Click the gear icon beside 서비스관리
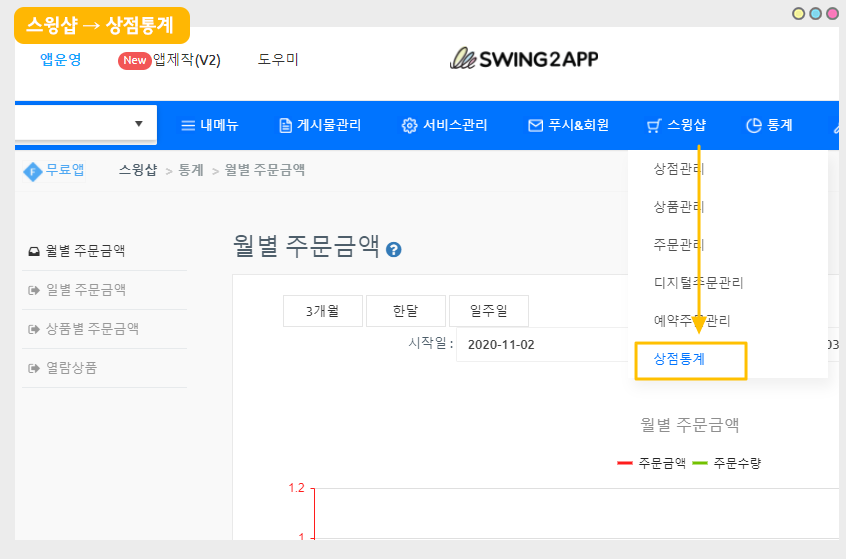The height and width of the screenshot is (559, 846). click(x=409, y=126)
